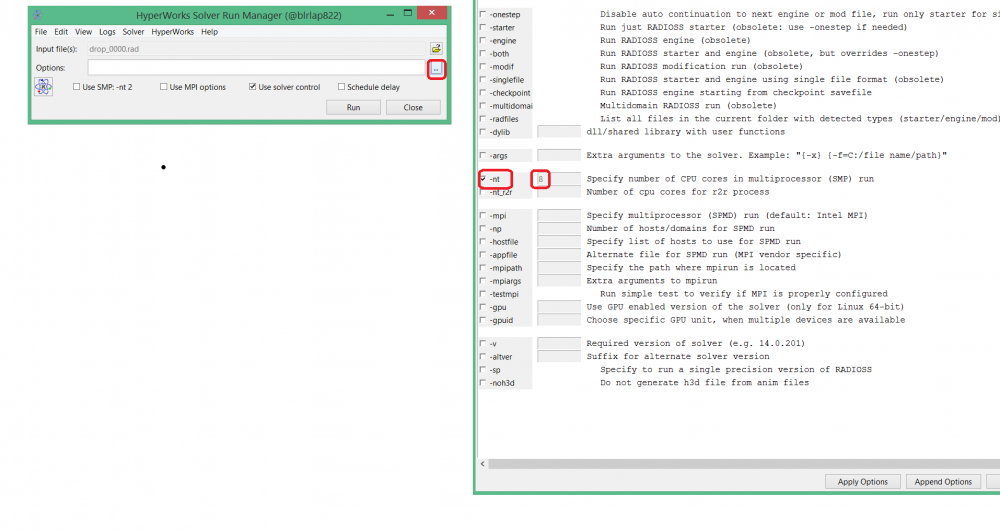Screen dimensions: 1000x531
Task: Click the Run button
Action: (353, 107)
